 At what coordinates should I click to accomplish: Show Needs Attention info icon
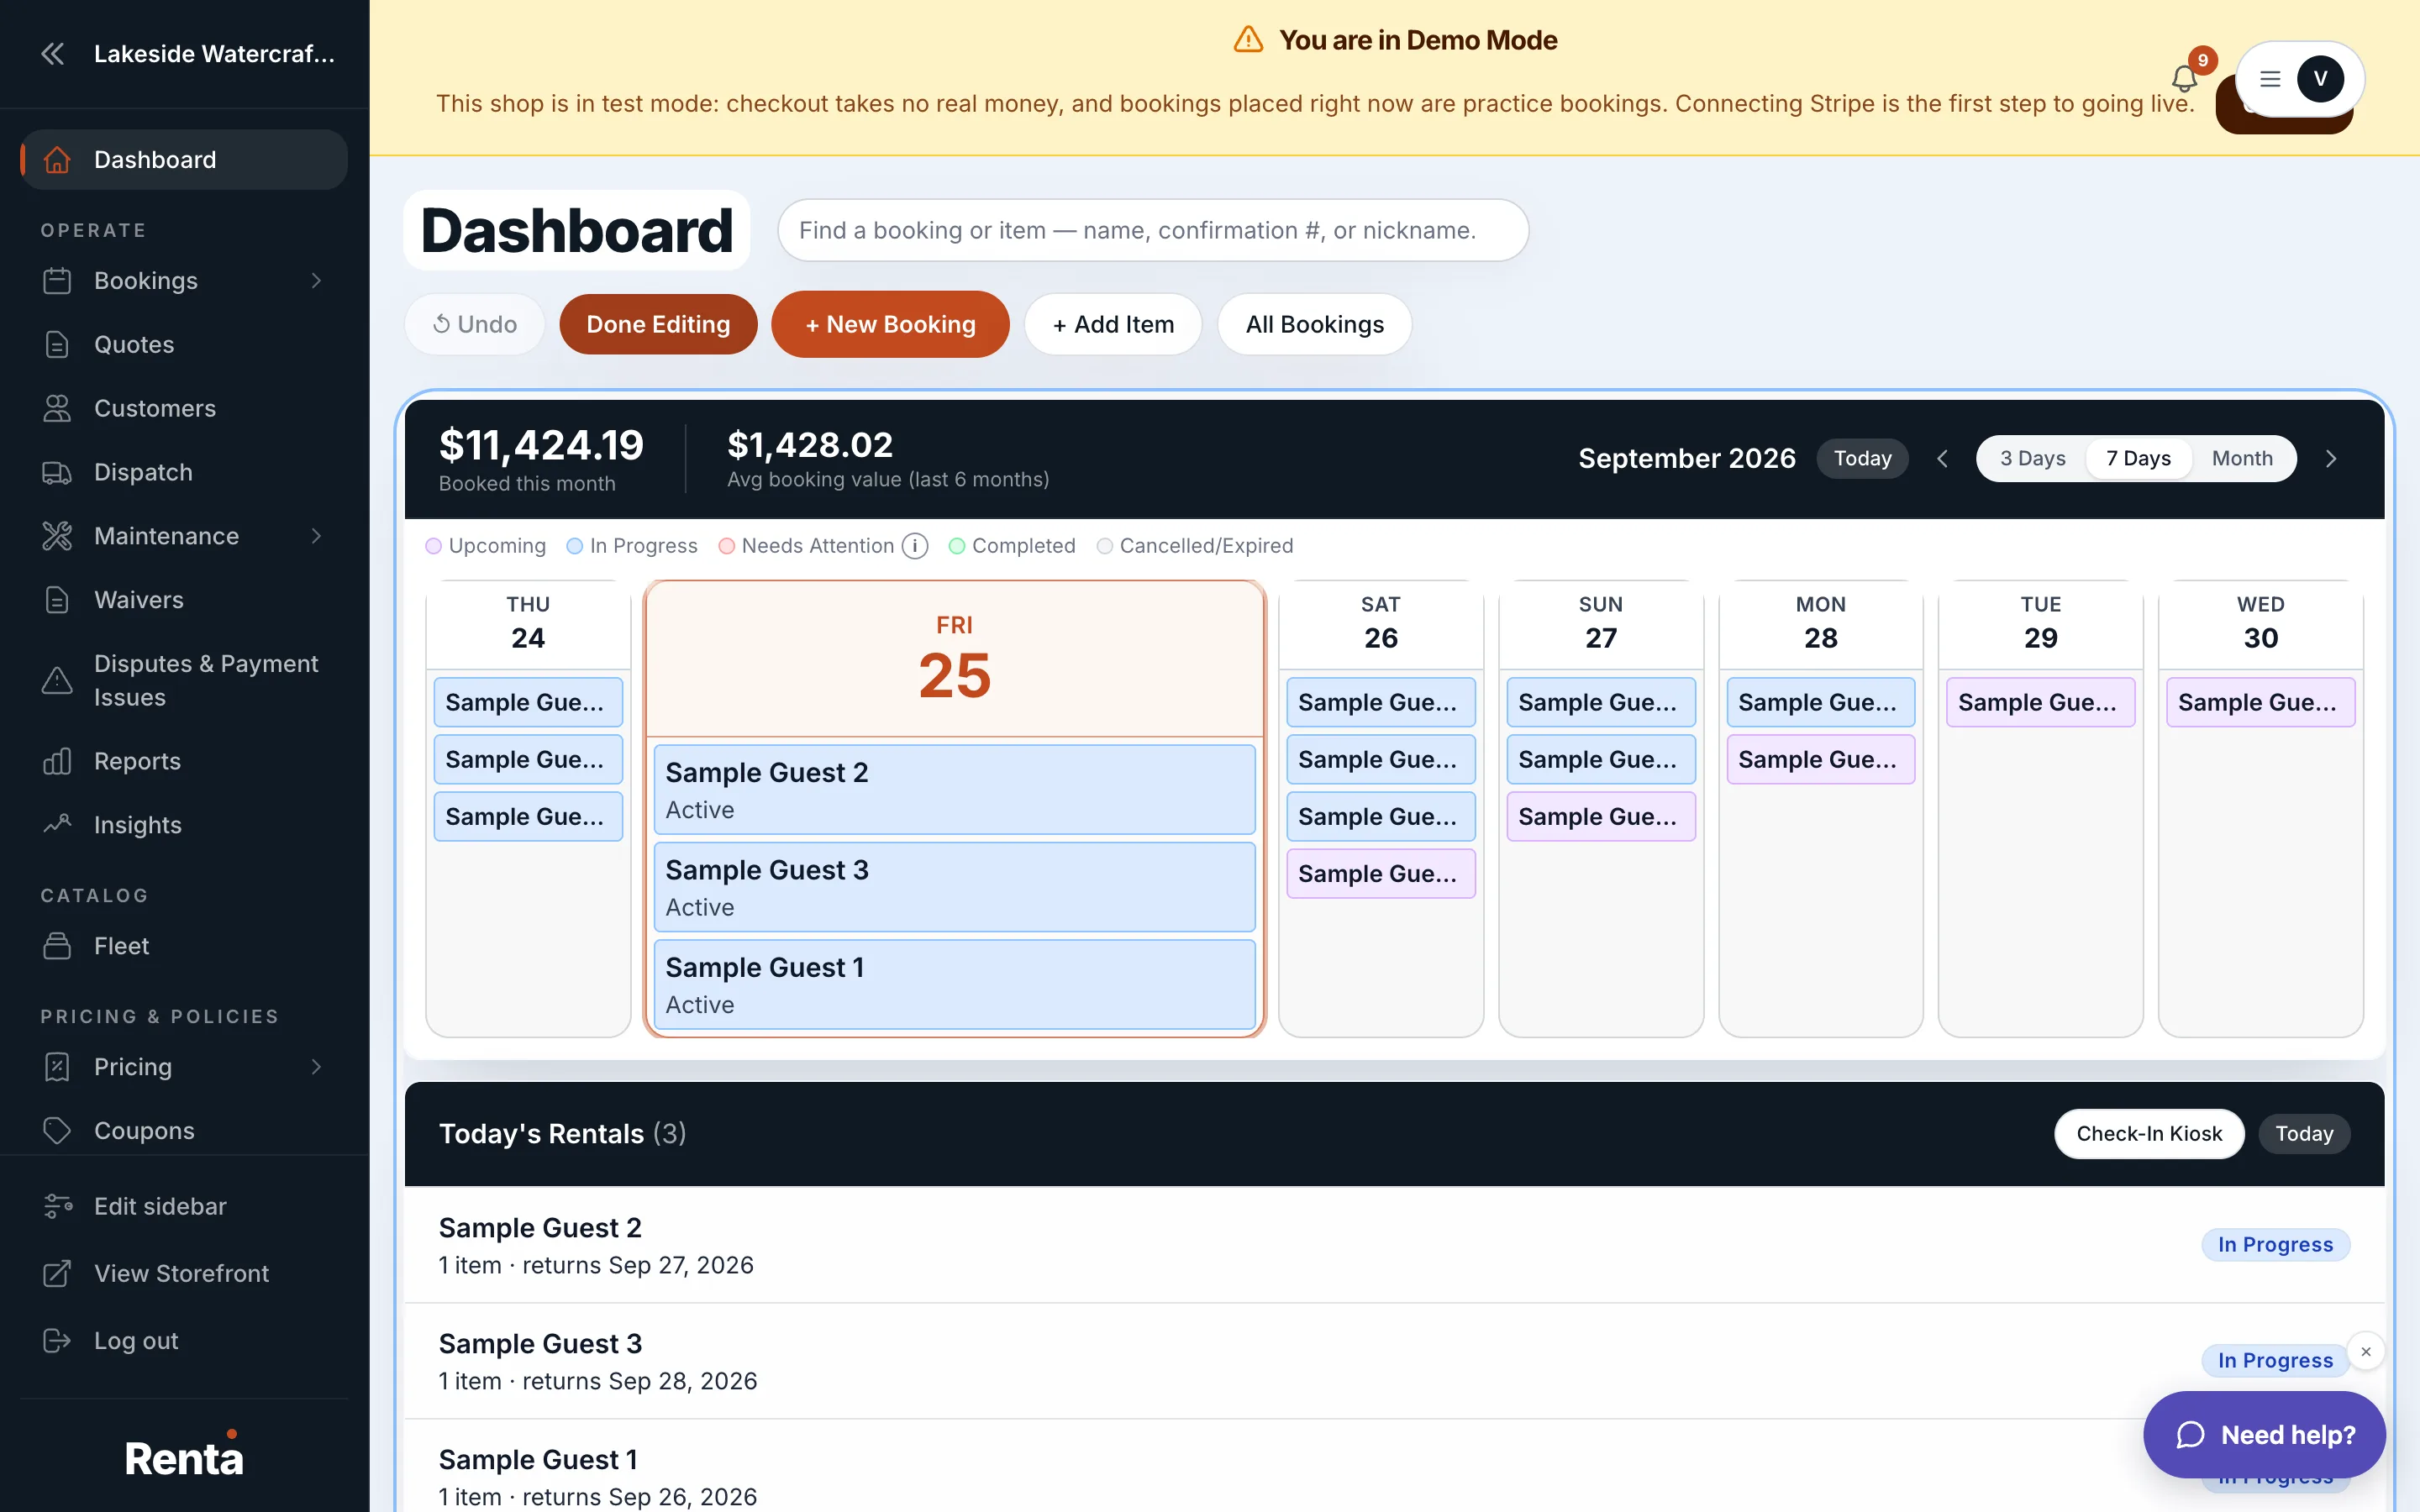915,546
